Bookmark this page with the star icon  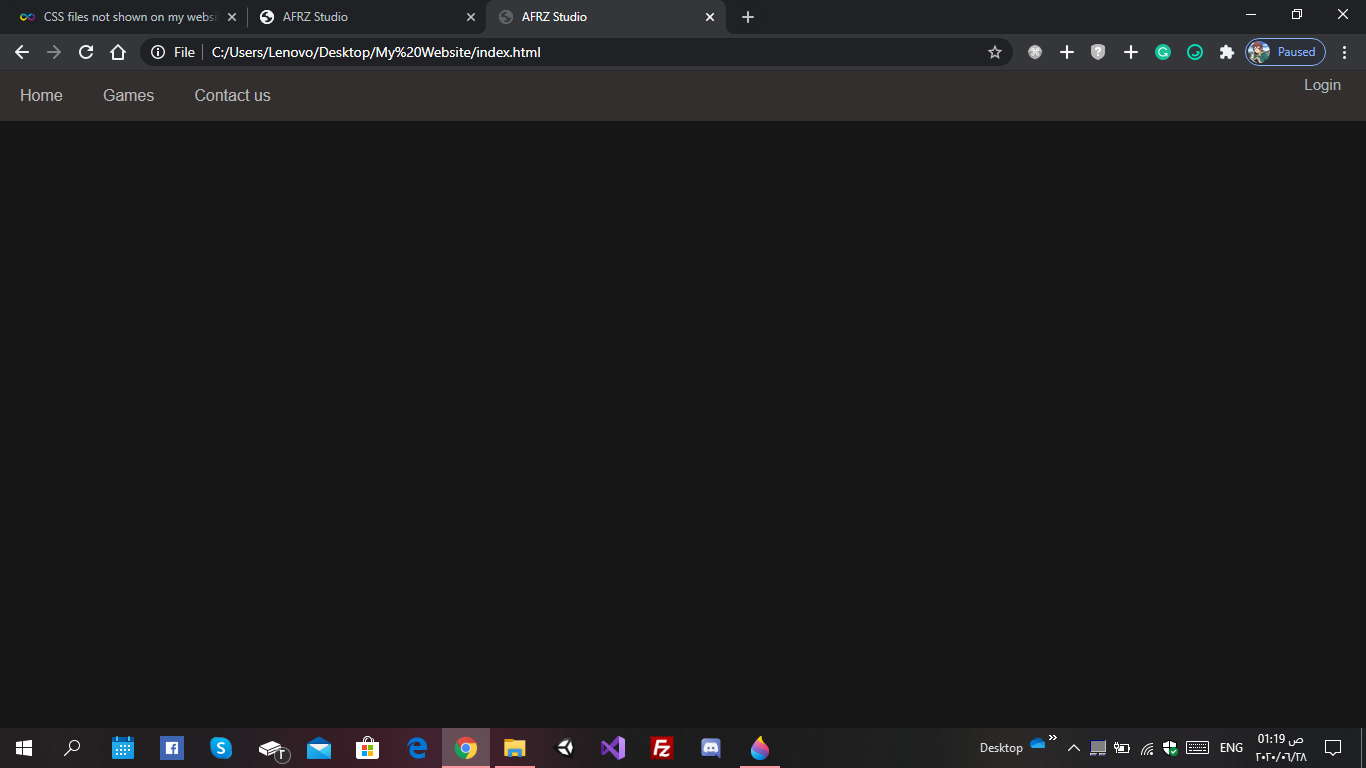click(x=994, y=52)
